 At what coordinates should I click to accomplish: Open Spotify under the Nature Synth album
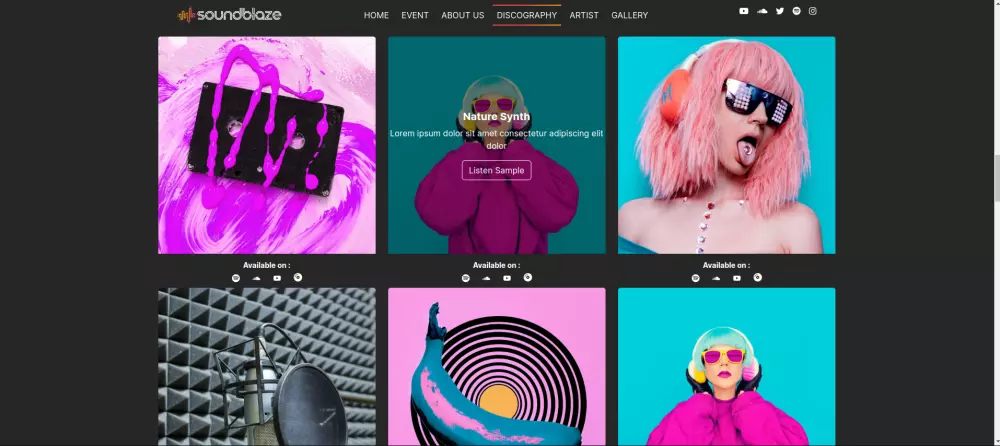coord(466,278)
